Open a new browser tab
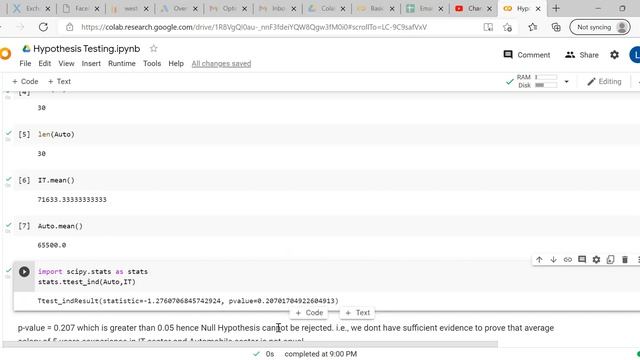This screenshot has width=640, height=360. [x=556, y=8]
